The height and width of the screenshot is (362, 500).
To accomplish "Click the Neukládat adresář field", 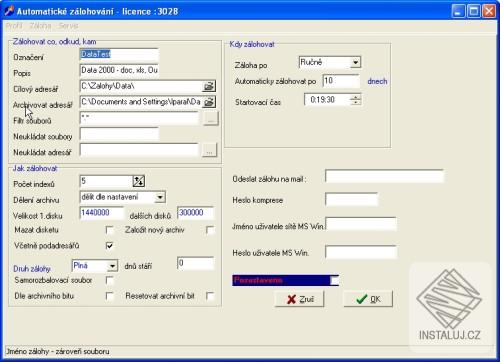I will 139,150.
